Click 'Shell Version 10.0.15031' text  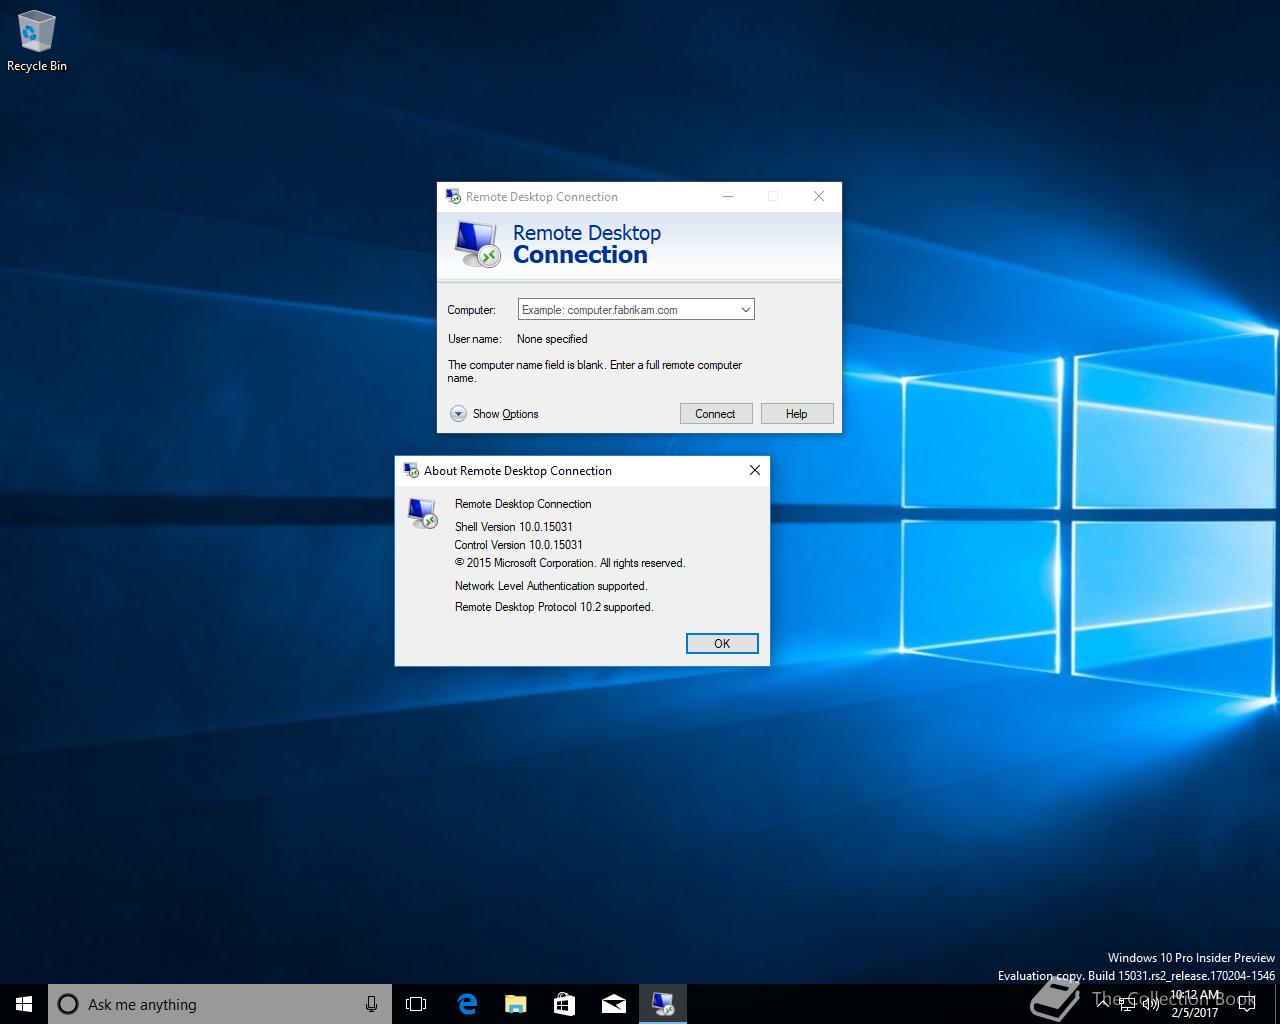(514, 527)
